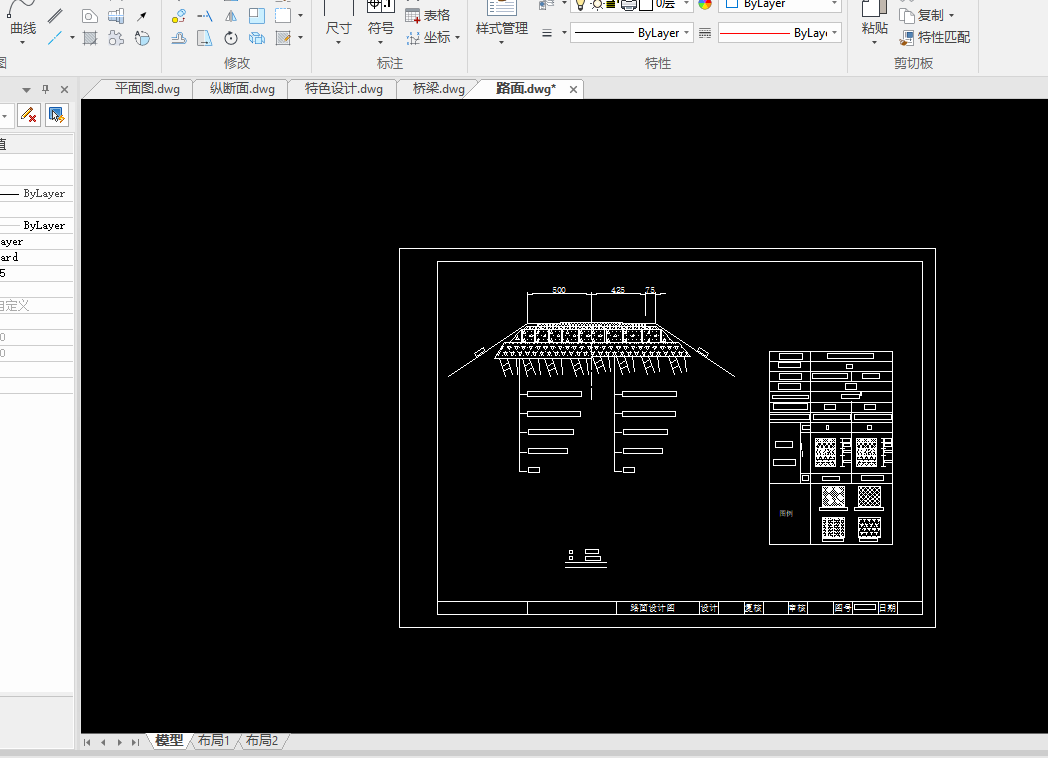Screen dimensions: 1048x758
Task: Expand the construction line tool dropdown arrow
Action: tap(72, 38)
